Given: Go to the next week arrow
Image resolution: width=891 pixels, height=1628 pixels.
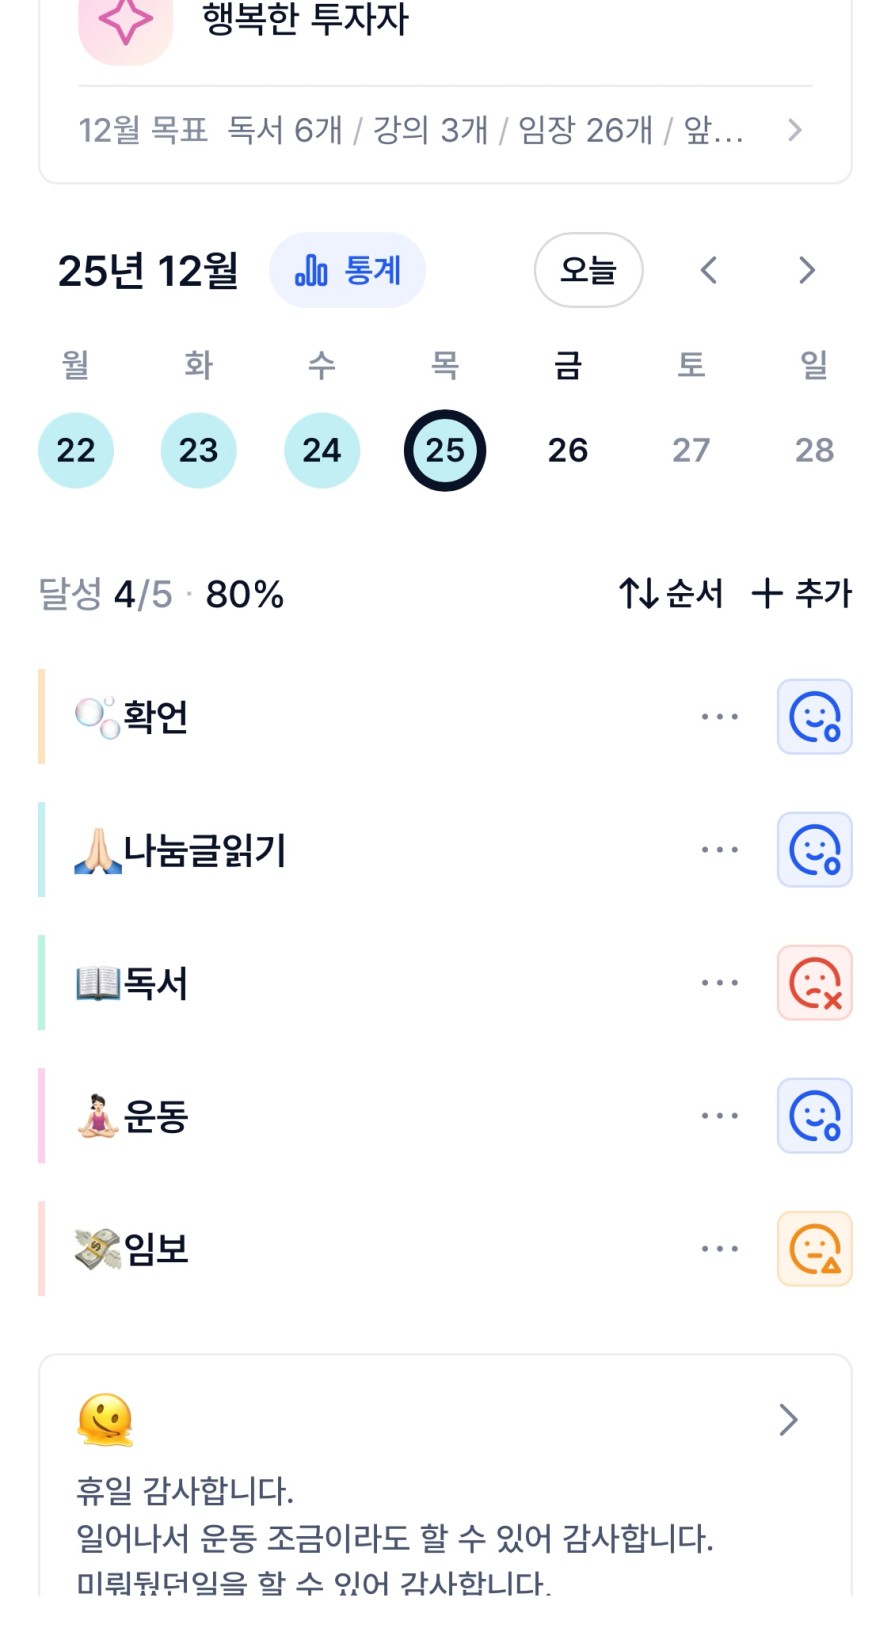Looking at the screenshot, I should coord(807,270).
